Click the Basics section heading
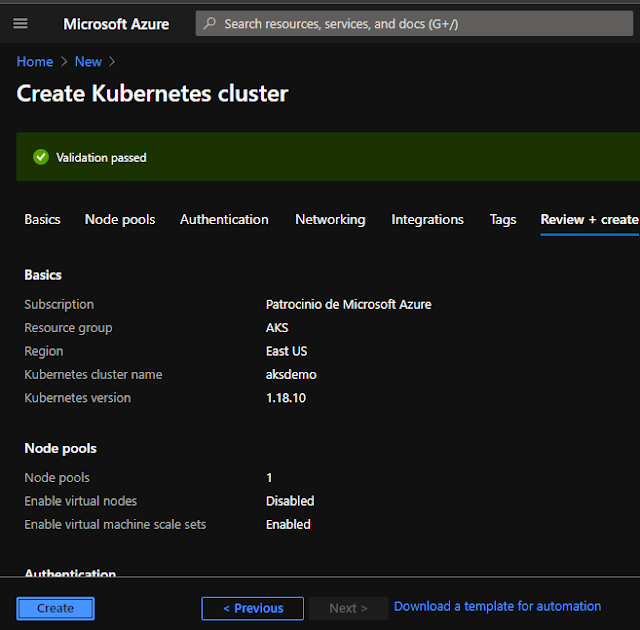Image resolution: width=640 pixels, height=630 pixels. point(43,275)
